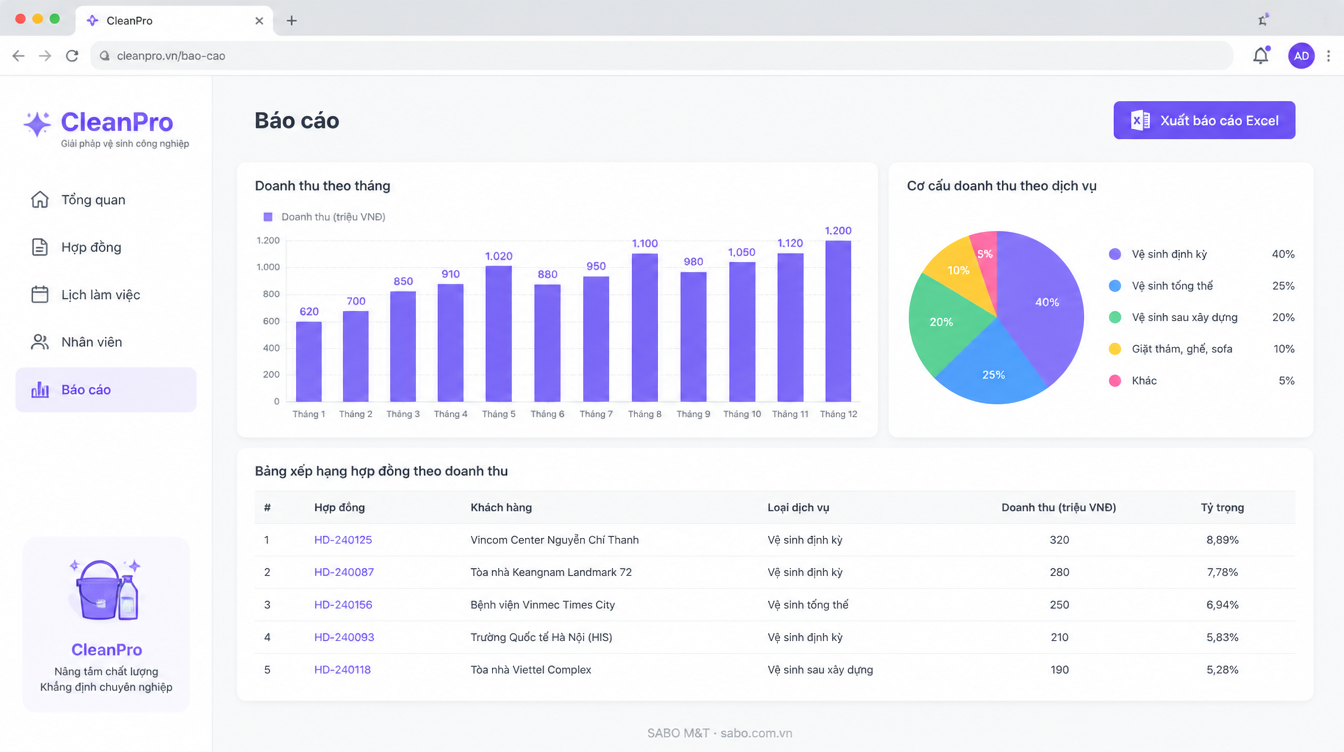
Task: Click customer Tòa nhà Keangnam Landmark 72
Action: [551, 572]
